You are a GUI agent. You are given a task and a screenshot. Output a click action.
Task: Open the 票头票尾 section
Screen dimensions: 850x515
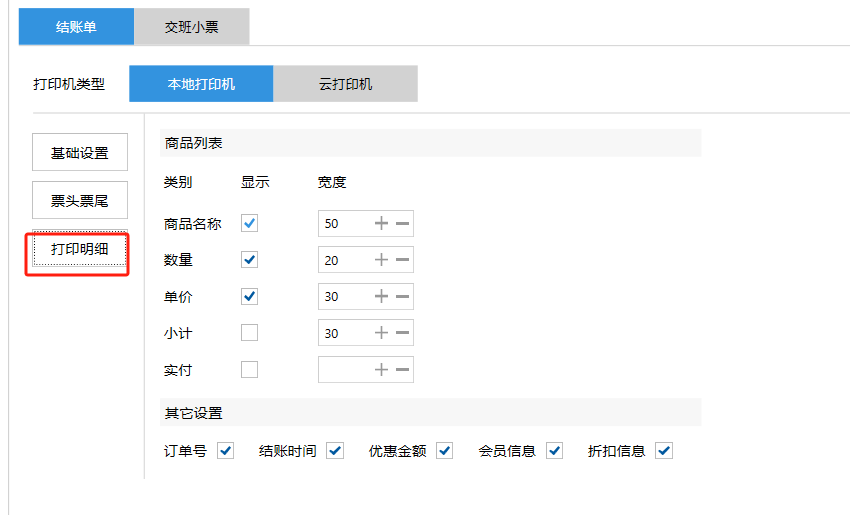point(80,201)
